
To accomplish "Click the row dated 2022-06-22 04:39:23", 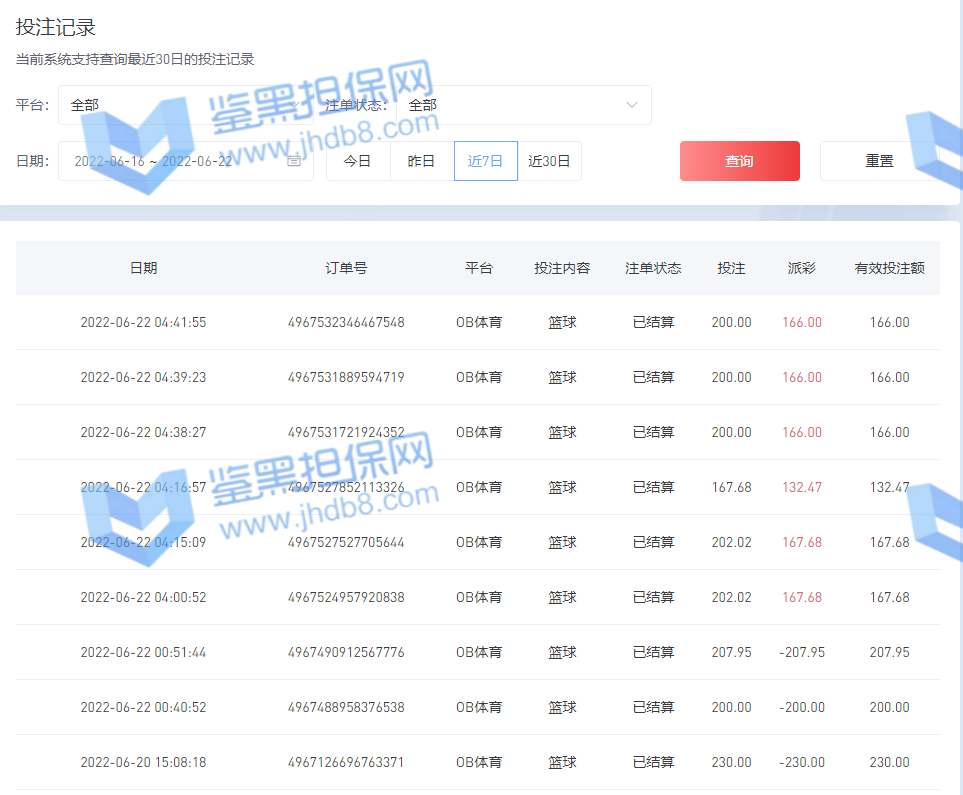I will point(143,377).
